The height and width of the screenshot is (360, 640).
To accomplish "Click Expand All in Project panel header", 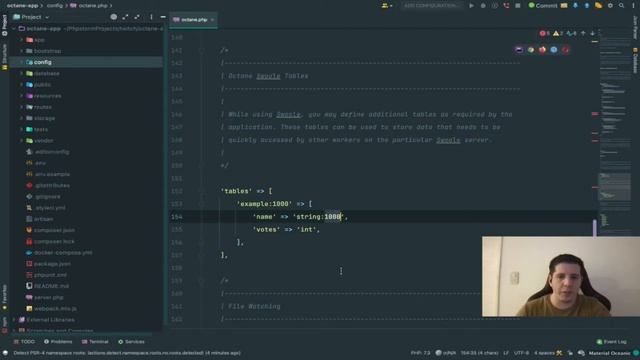I will coord(125,17).
